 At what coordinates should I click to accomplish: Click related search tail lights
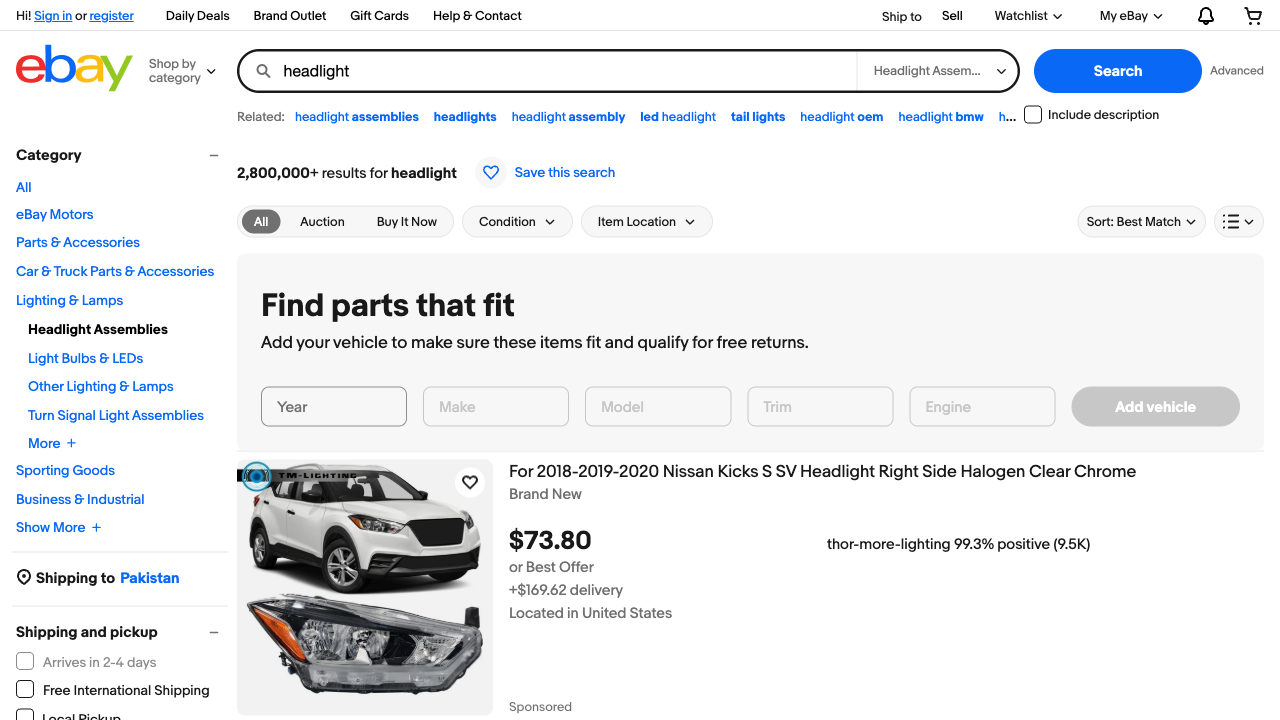coord(758,117)
